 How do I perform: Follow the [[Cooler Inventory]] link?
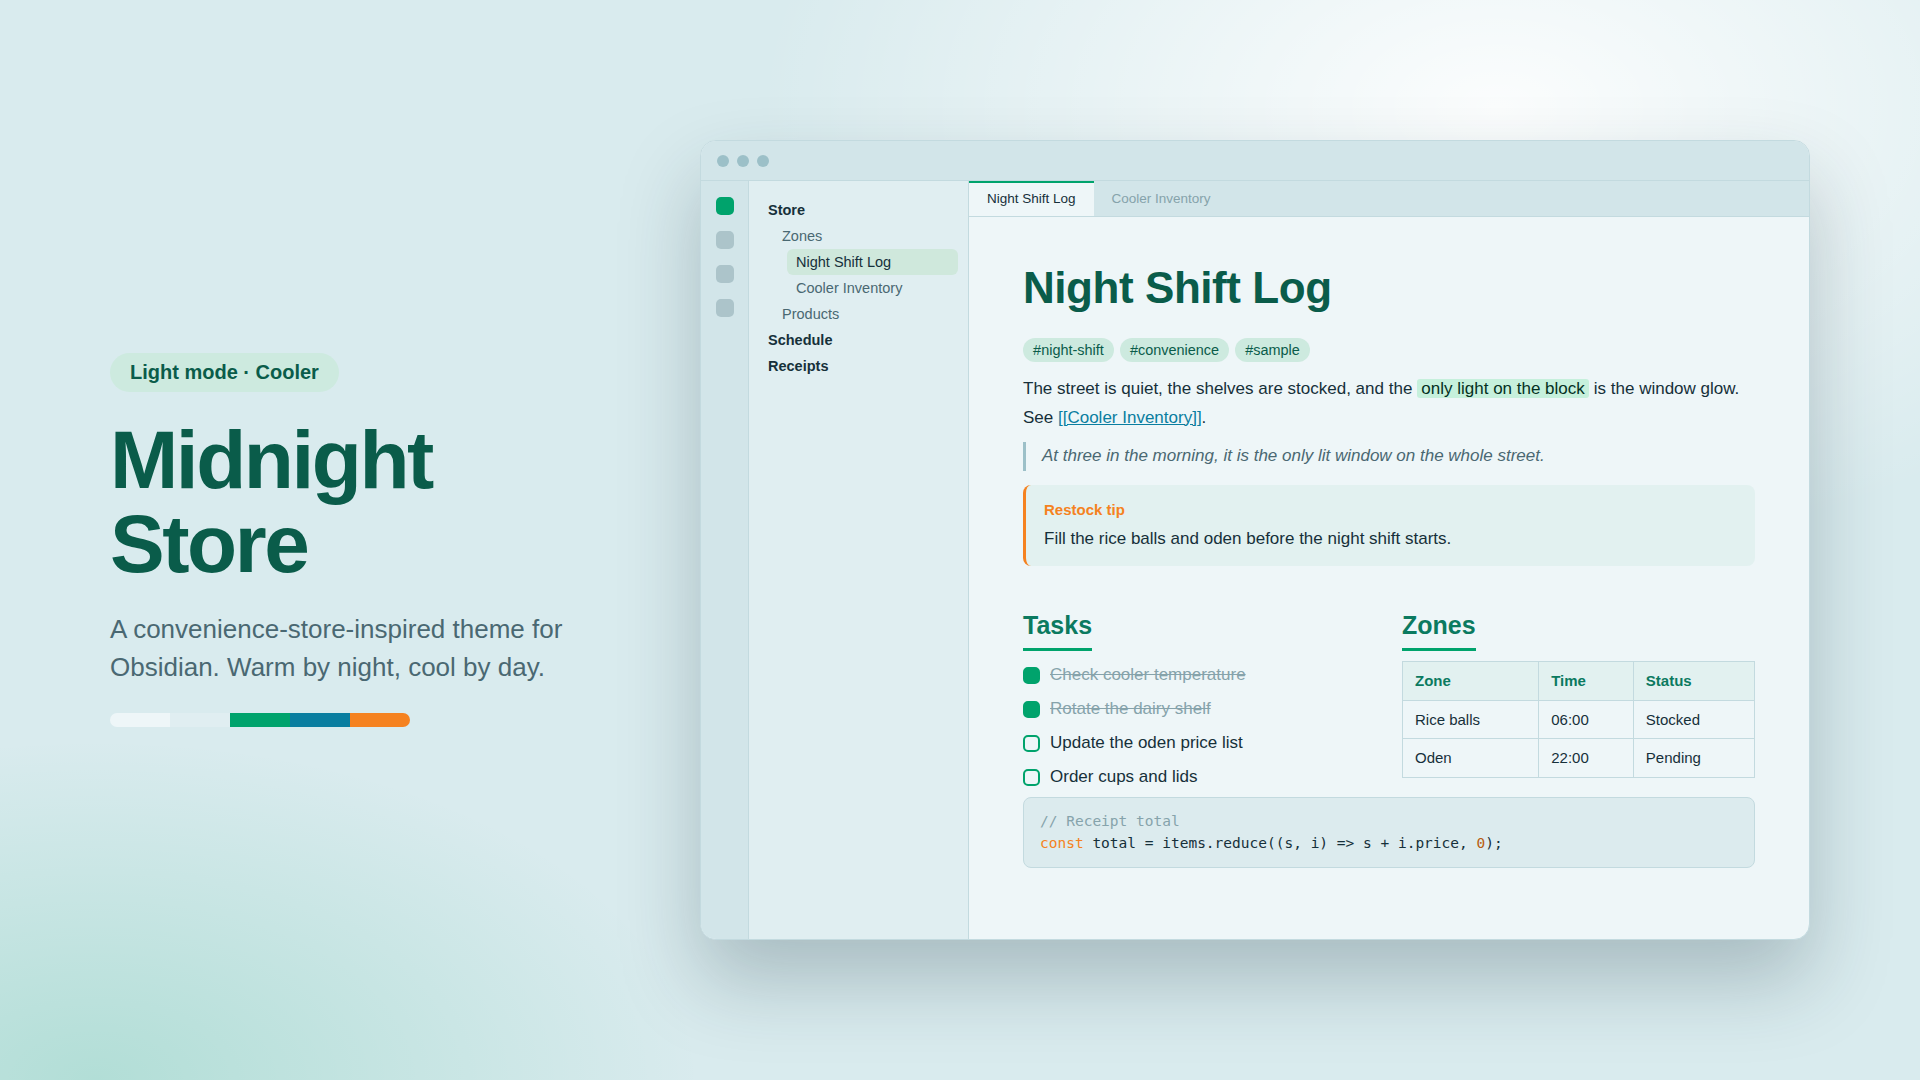1130,417
